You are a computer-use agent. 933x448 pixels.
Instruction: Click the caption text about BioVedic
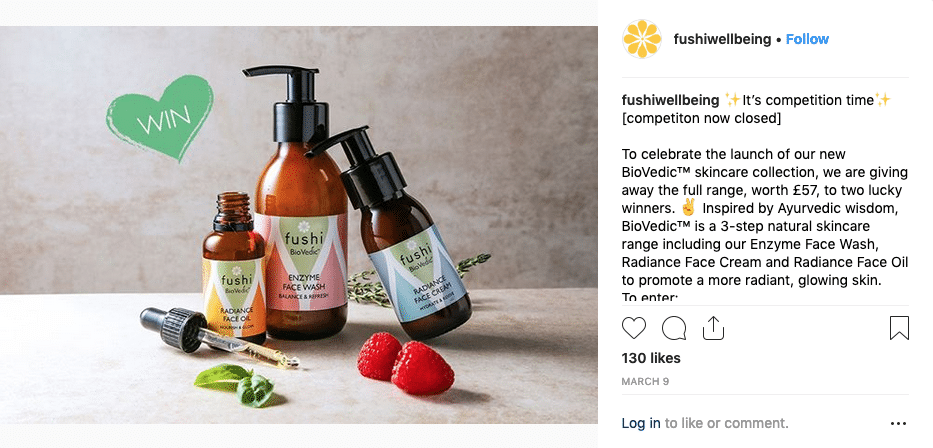point(765,217)
